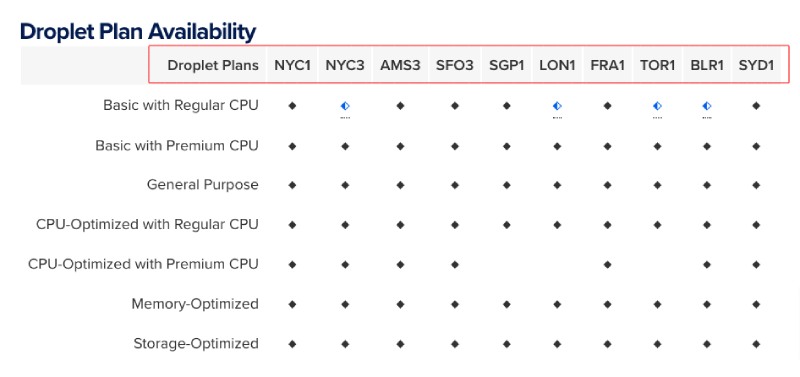
Task: Click the Basic with Regular CPU row label
Action: tap(181, 105)
